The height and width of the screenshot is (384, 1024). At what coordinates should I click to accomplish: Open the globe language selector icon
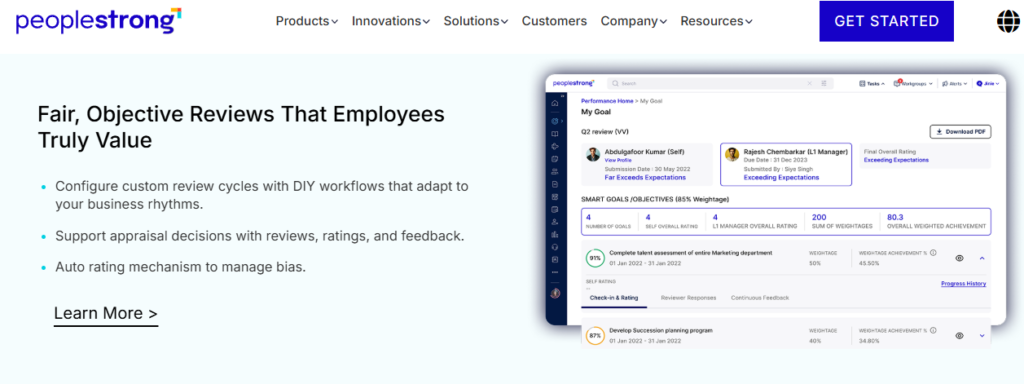[x=1008, y=22]
